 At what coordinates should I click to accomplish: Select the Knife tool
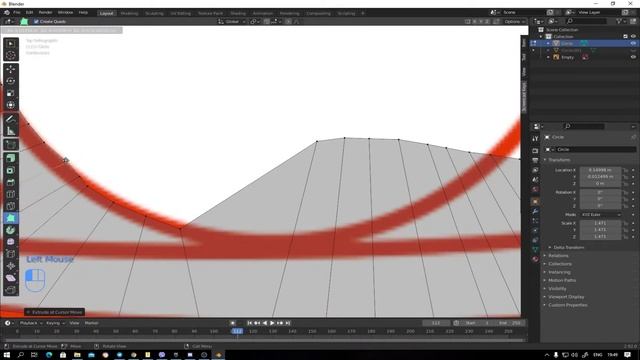click(11, 206)
